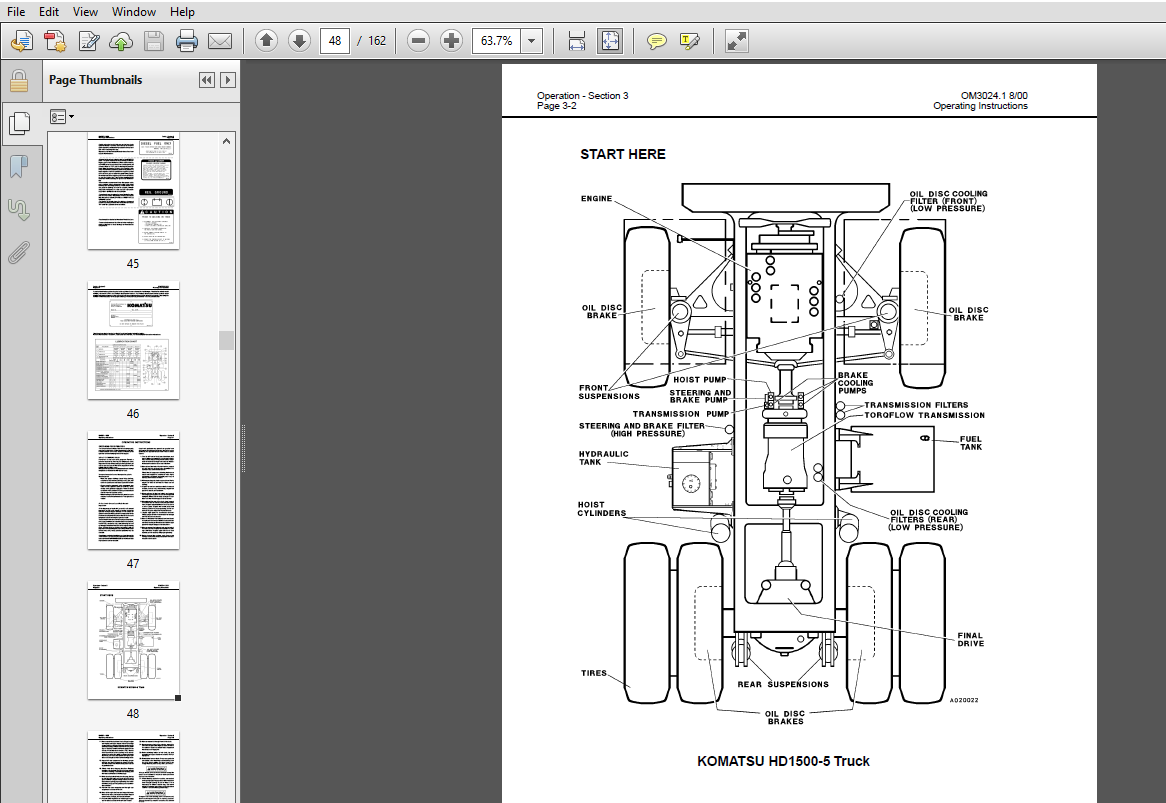Click the panel right-arrow expand button

click(228, 80)
